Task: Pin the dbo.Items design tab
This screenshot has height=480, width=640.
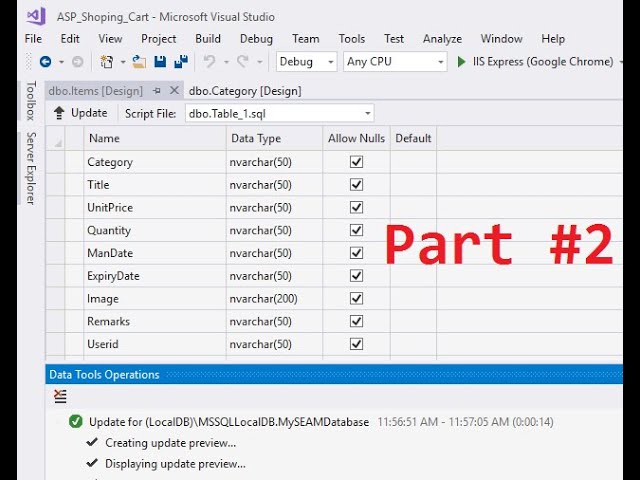Action: 157,91
